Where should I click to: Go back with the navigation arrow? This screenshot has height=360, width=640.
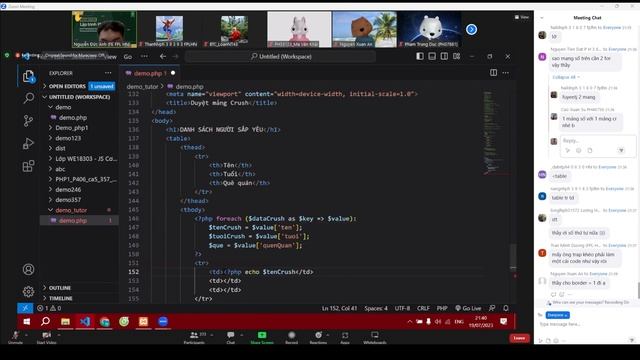click(163, 56)
